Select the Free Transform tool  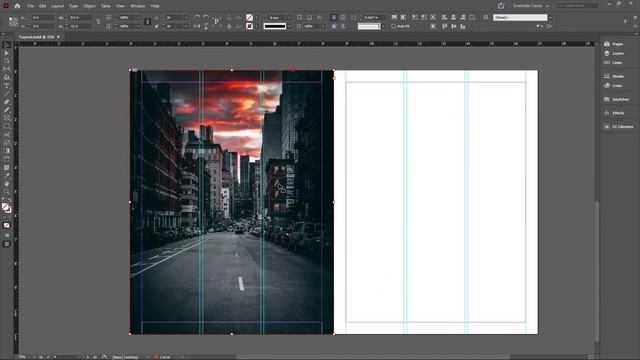(7, 143)
